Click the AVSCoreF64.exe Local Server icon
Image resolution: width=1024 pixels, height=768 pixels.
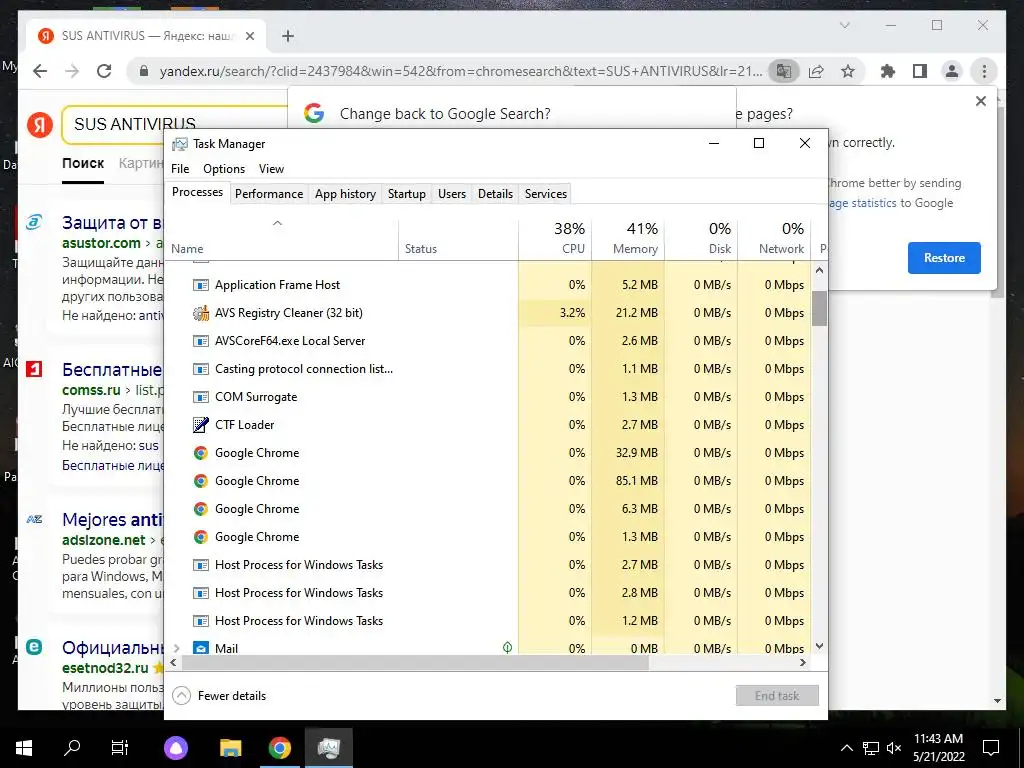(200, 341)
